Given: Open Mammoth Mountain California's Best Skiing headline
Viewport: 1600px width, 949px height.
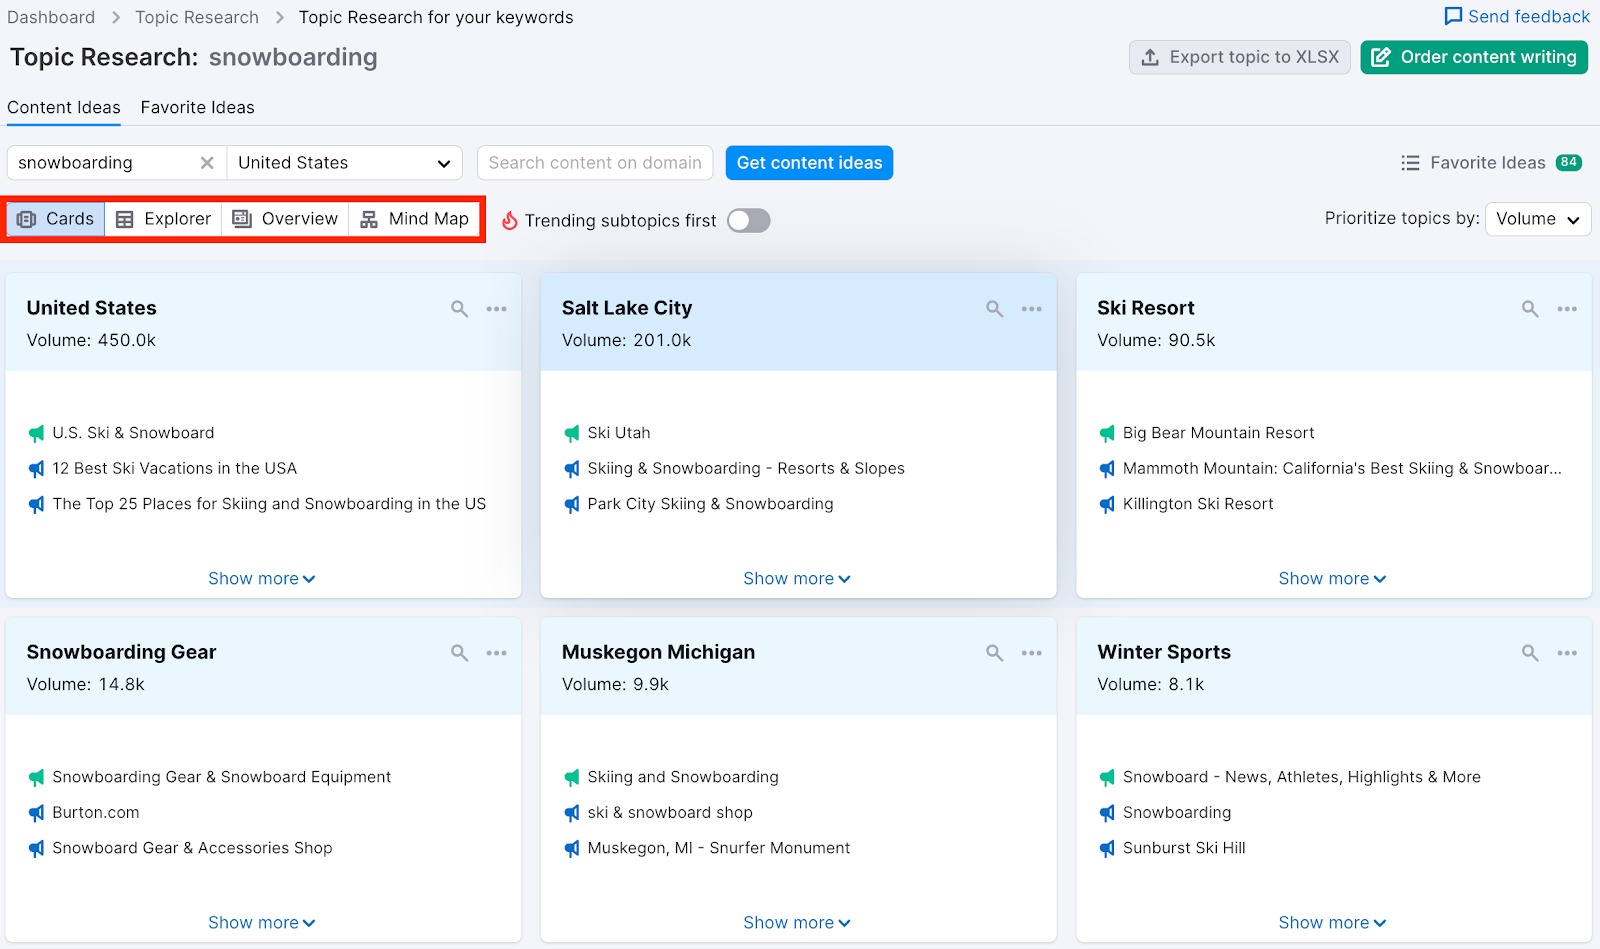Looking at the screenshot, I should coord(1342,469).
